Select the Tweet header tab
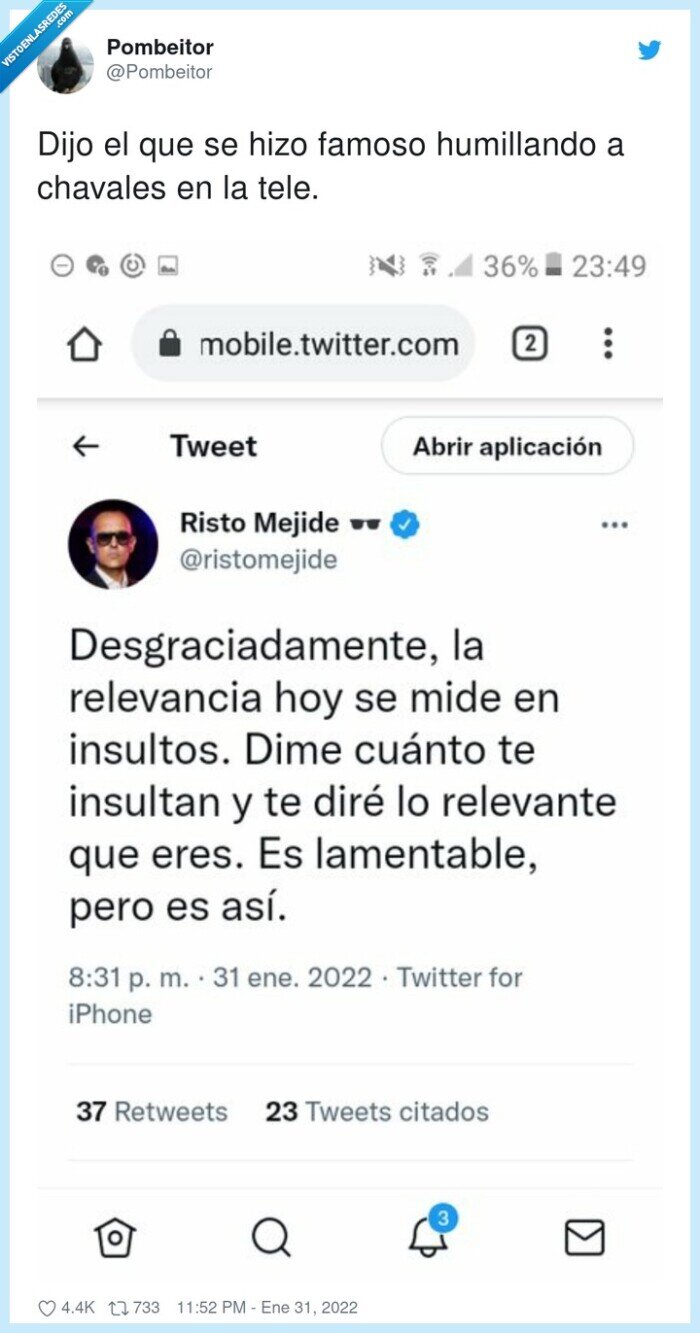 tap(213, 446)
